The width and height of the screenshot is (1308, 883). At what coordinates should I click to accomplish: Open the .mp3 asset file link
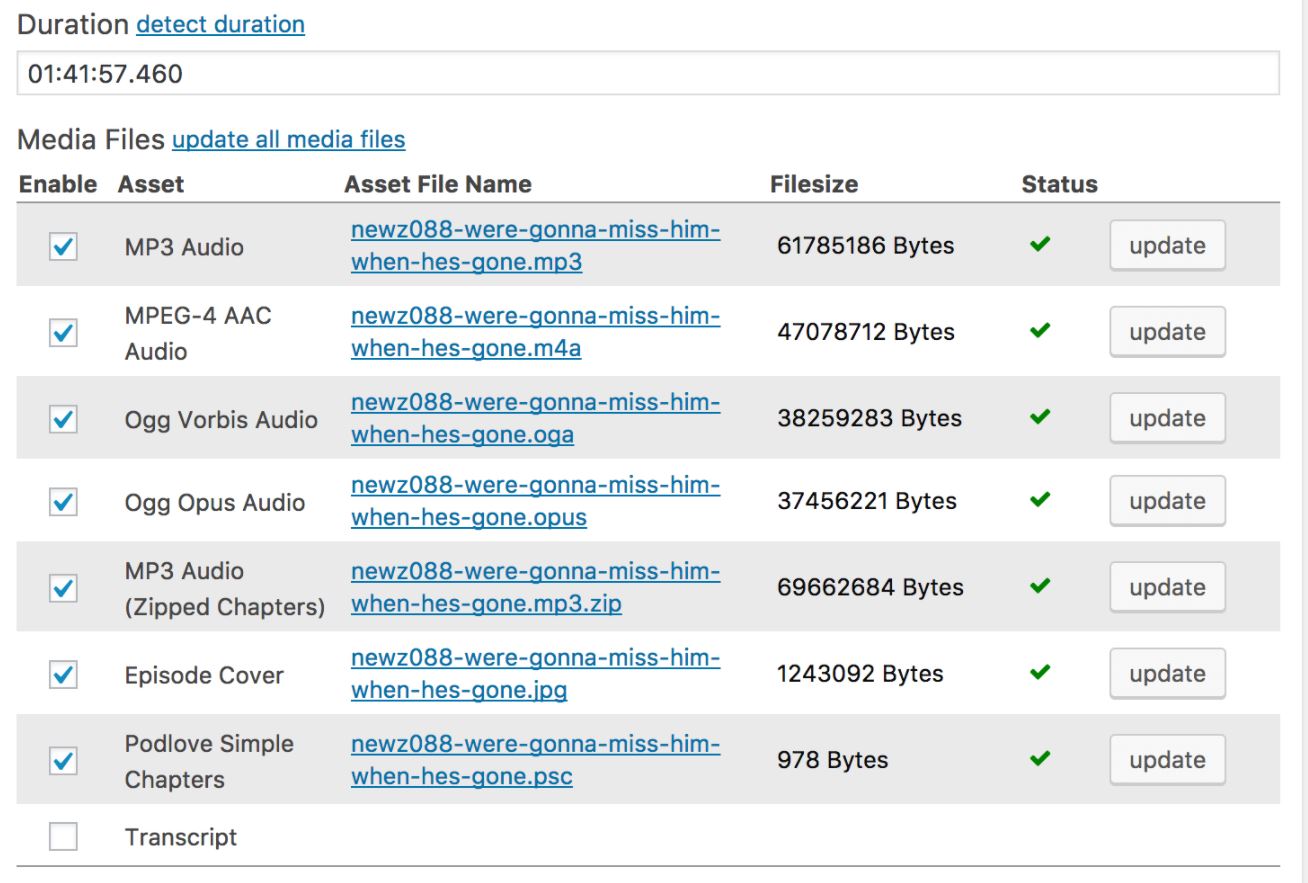(535, 246)
